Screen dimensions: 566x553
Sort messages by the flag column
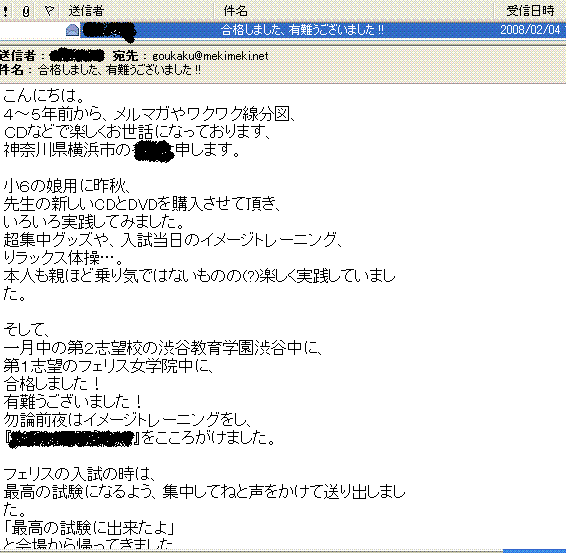coord(49,11)
